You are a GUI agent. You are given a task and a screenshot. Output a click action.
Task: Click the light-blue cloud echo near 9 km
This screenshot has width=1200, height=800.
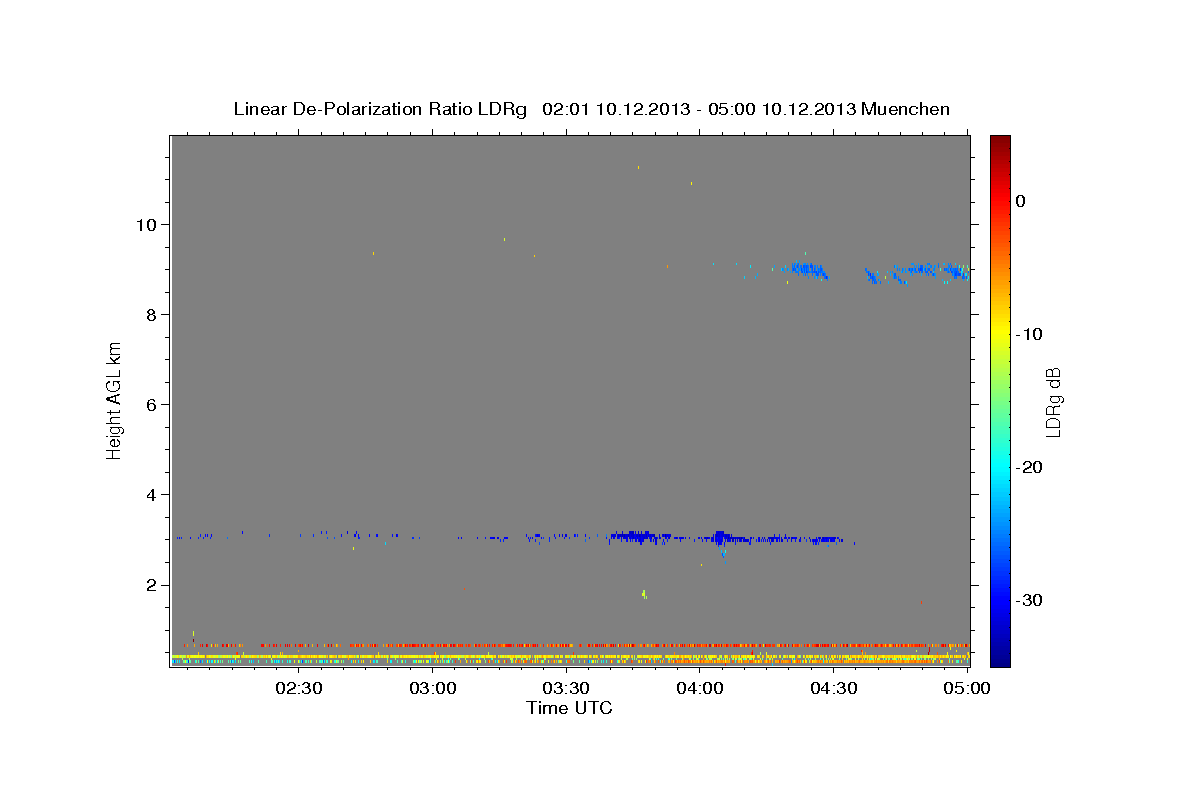click(x=806, y=269)
